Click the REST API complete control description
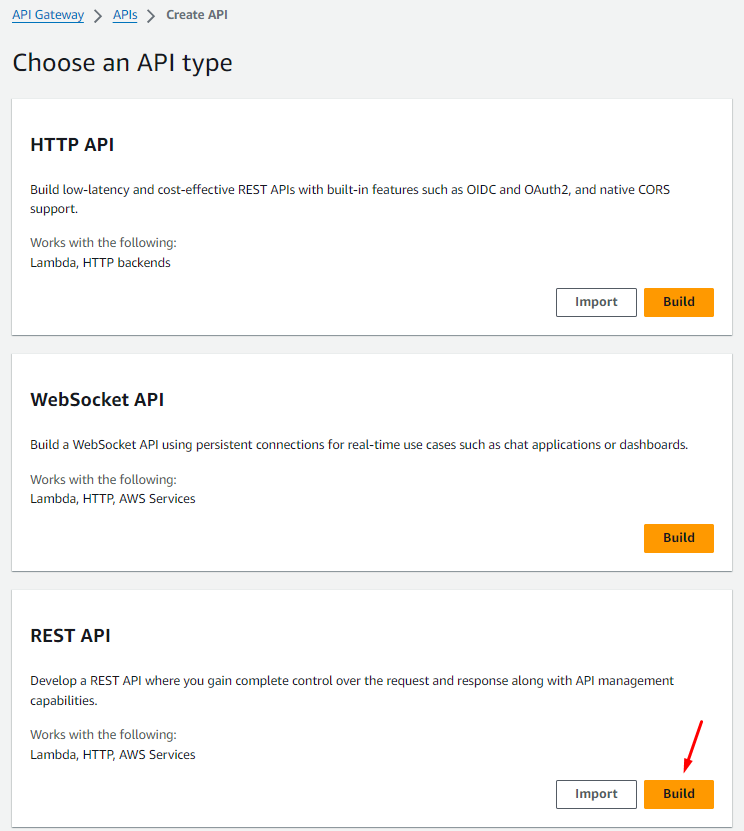Screen dimensions: 744x831 pos(352,690)
